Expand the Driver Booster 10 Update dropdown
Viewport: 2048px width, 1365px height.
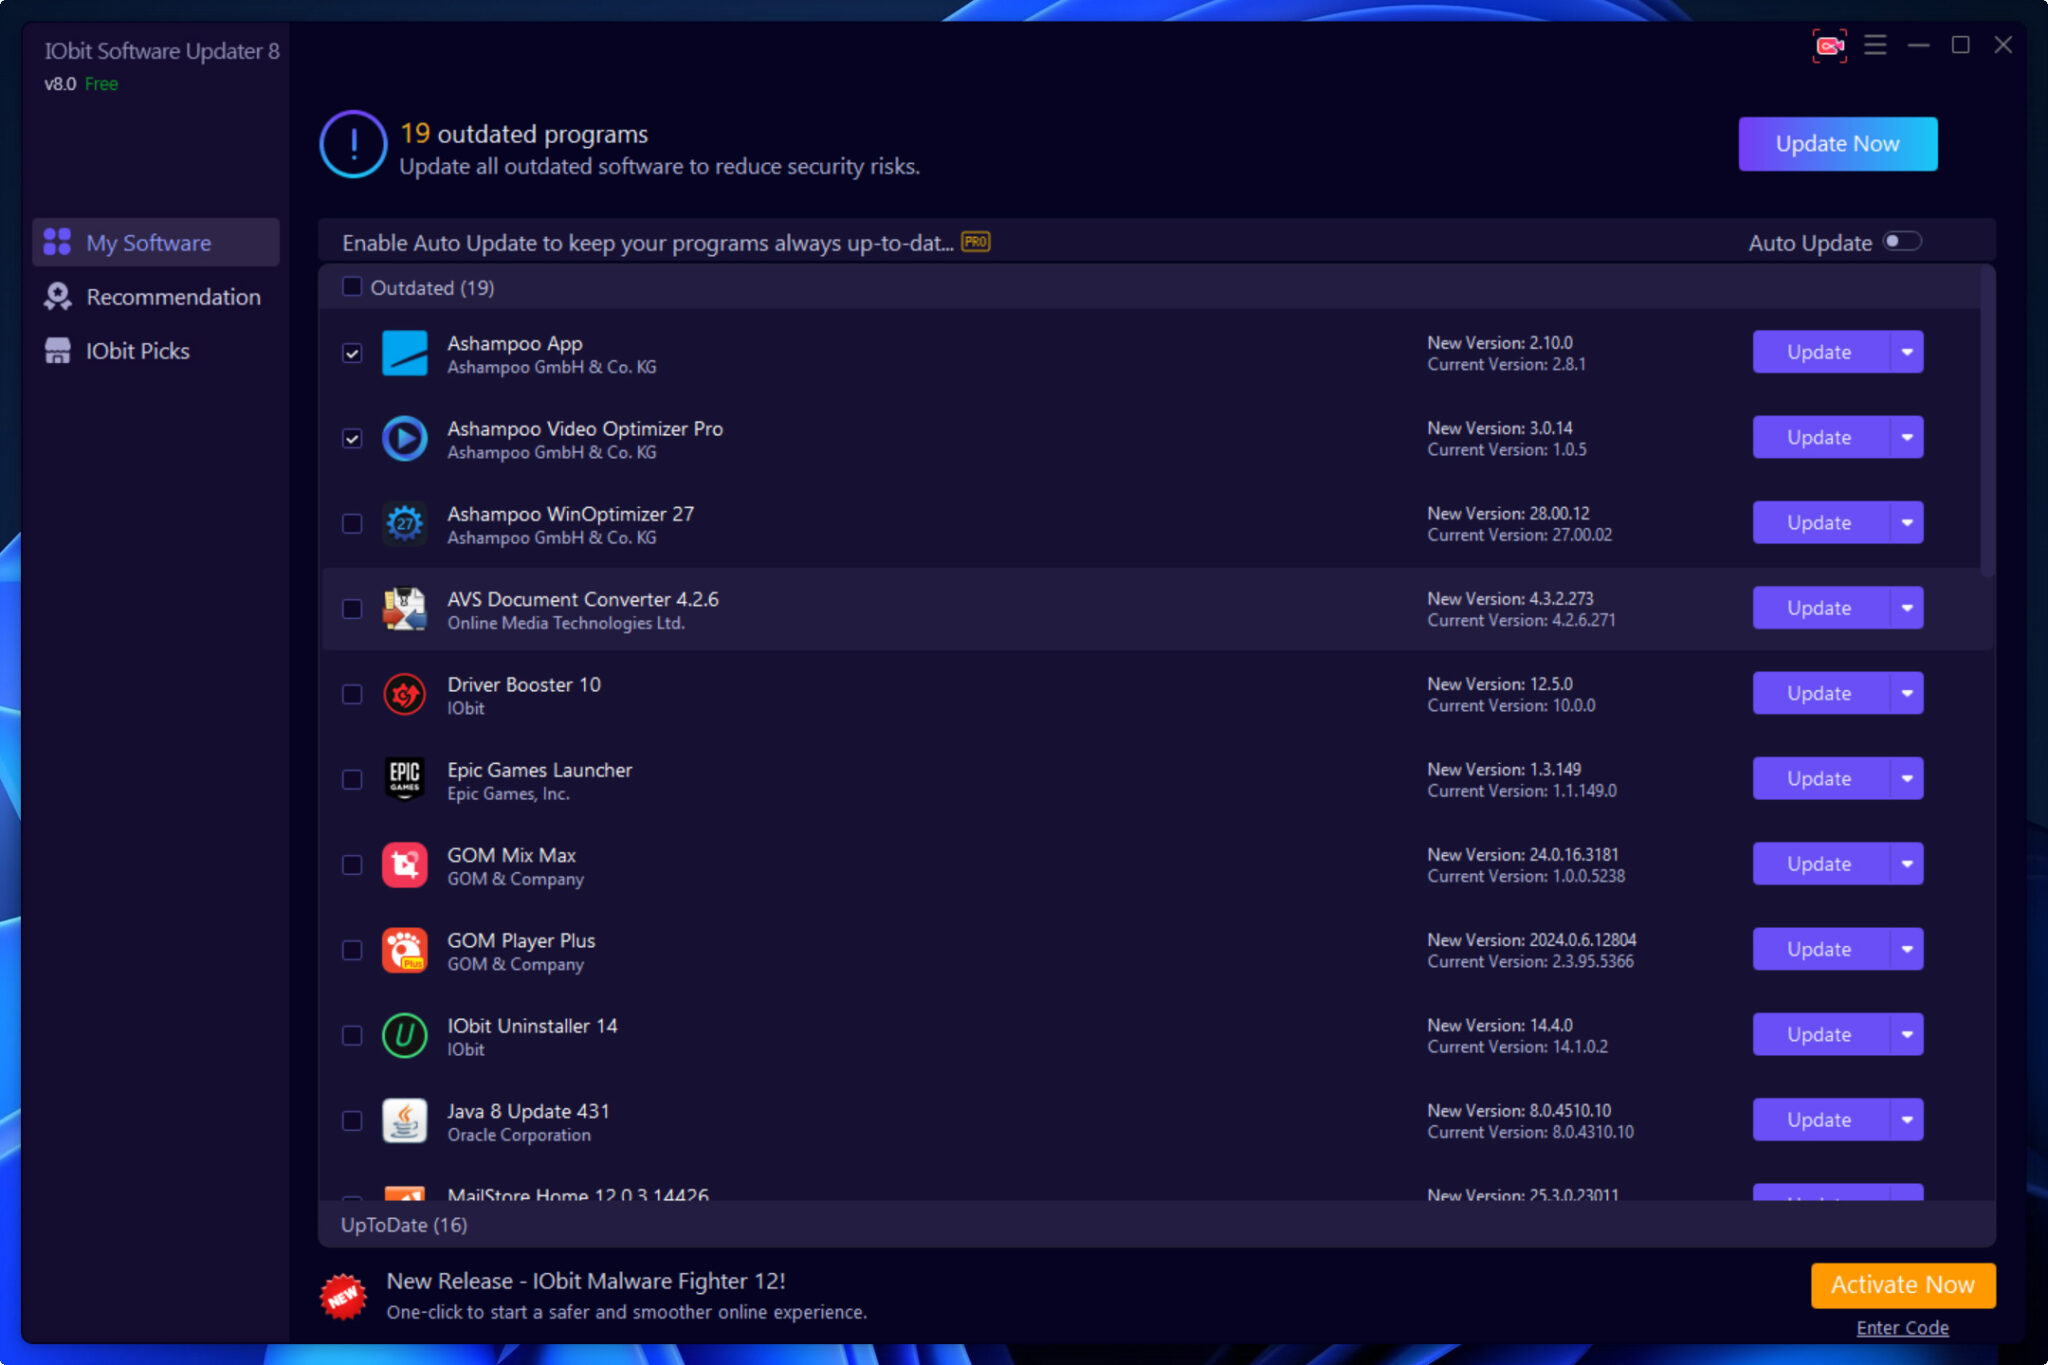tap(1906, 692)
